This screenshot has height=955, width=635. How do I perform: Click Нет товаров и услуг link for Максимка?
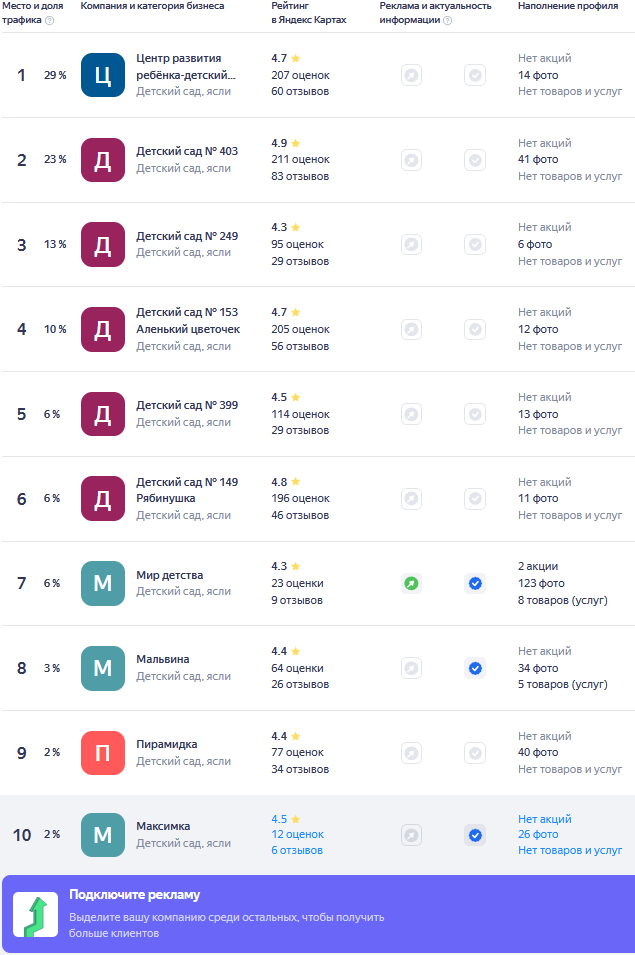[570, 851]
